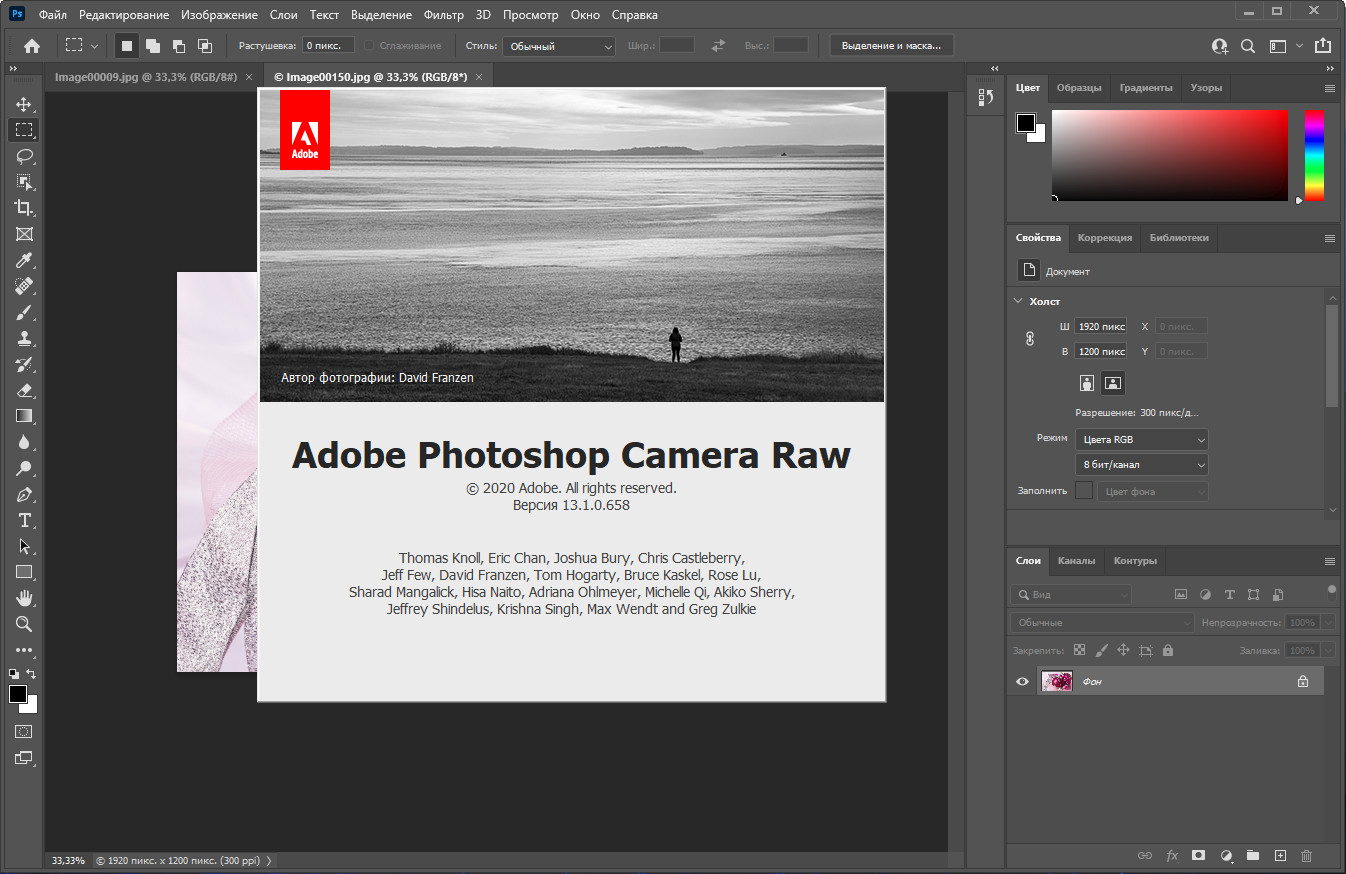The width and height of the screenshot is (1346, 874).
Task: Open the Изображение menu
Action: pyautogui.click(x=220, y=15)
